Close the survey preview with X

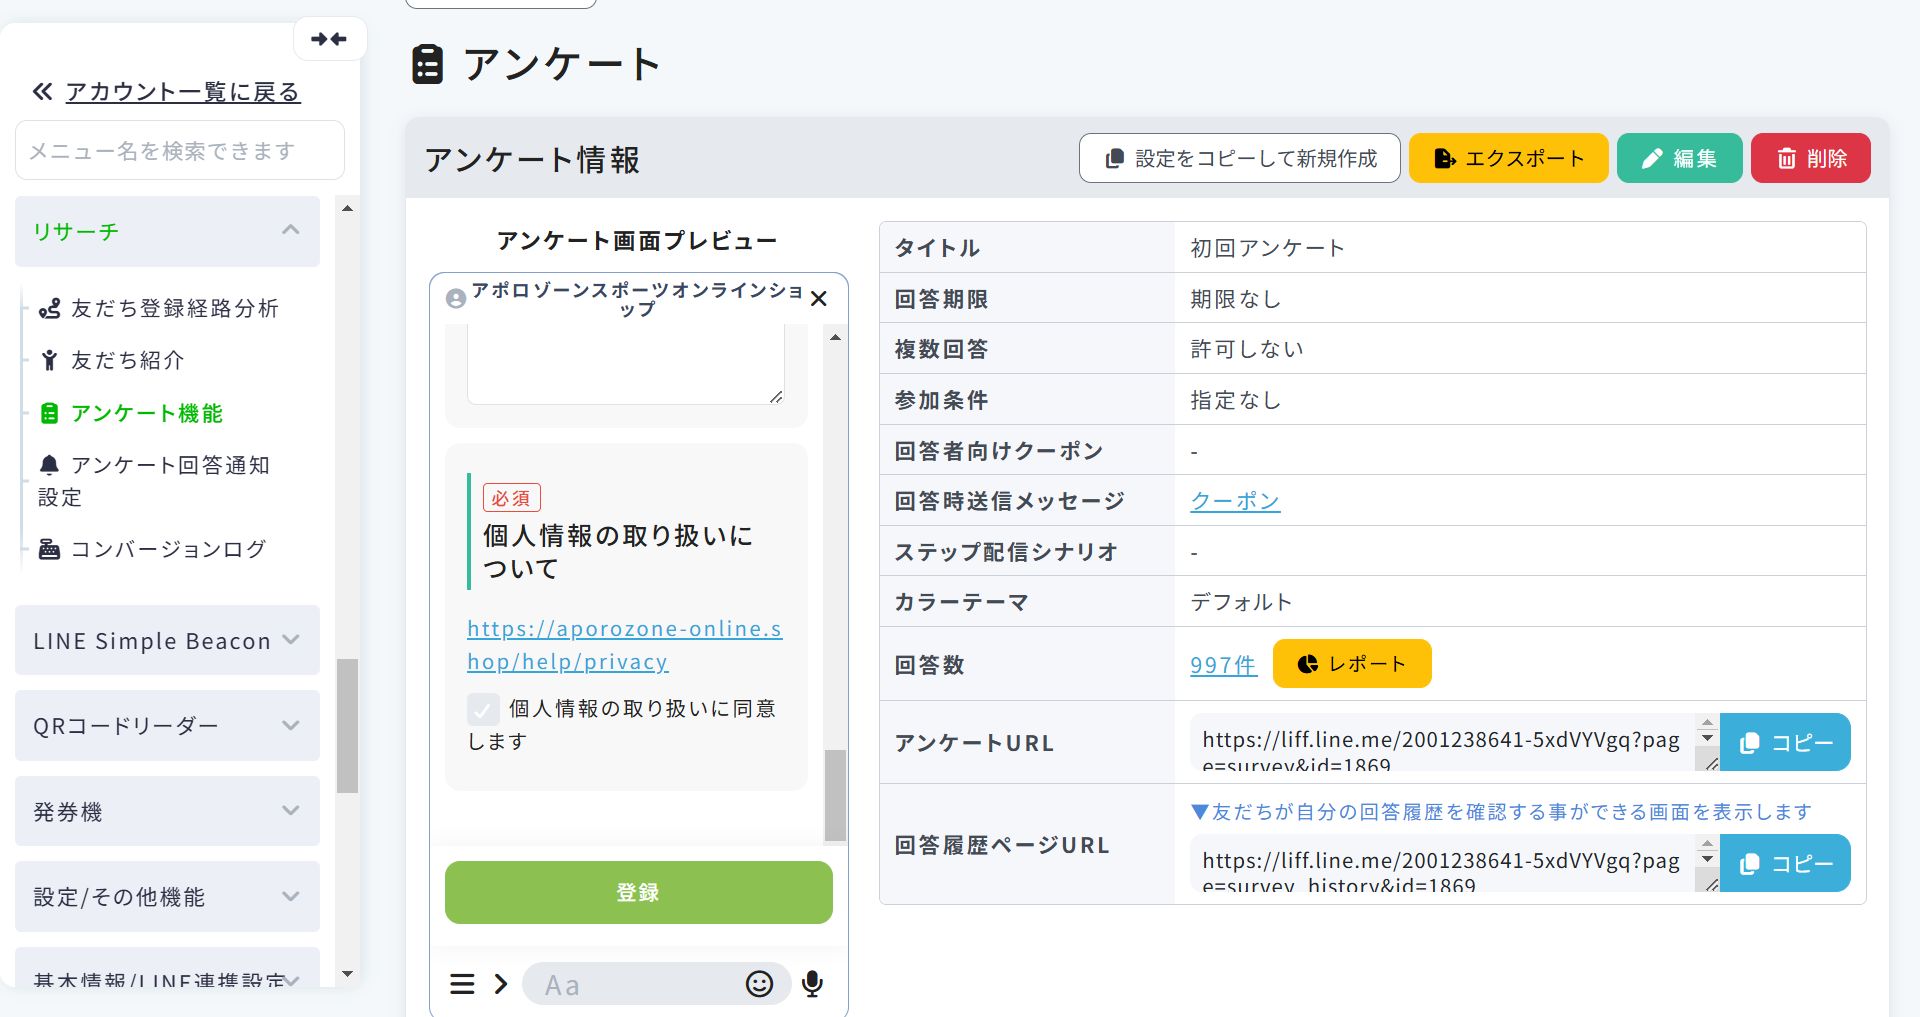(819, 298)
